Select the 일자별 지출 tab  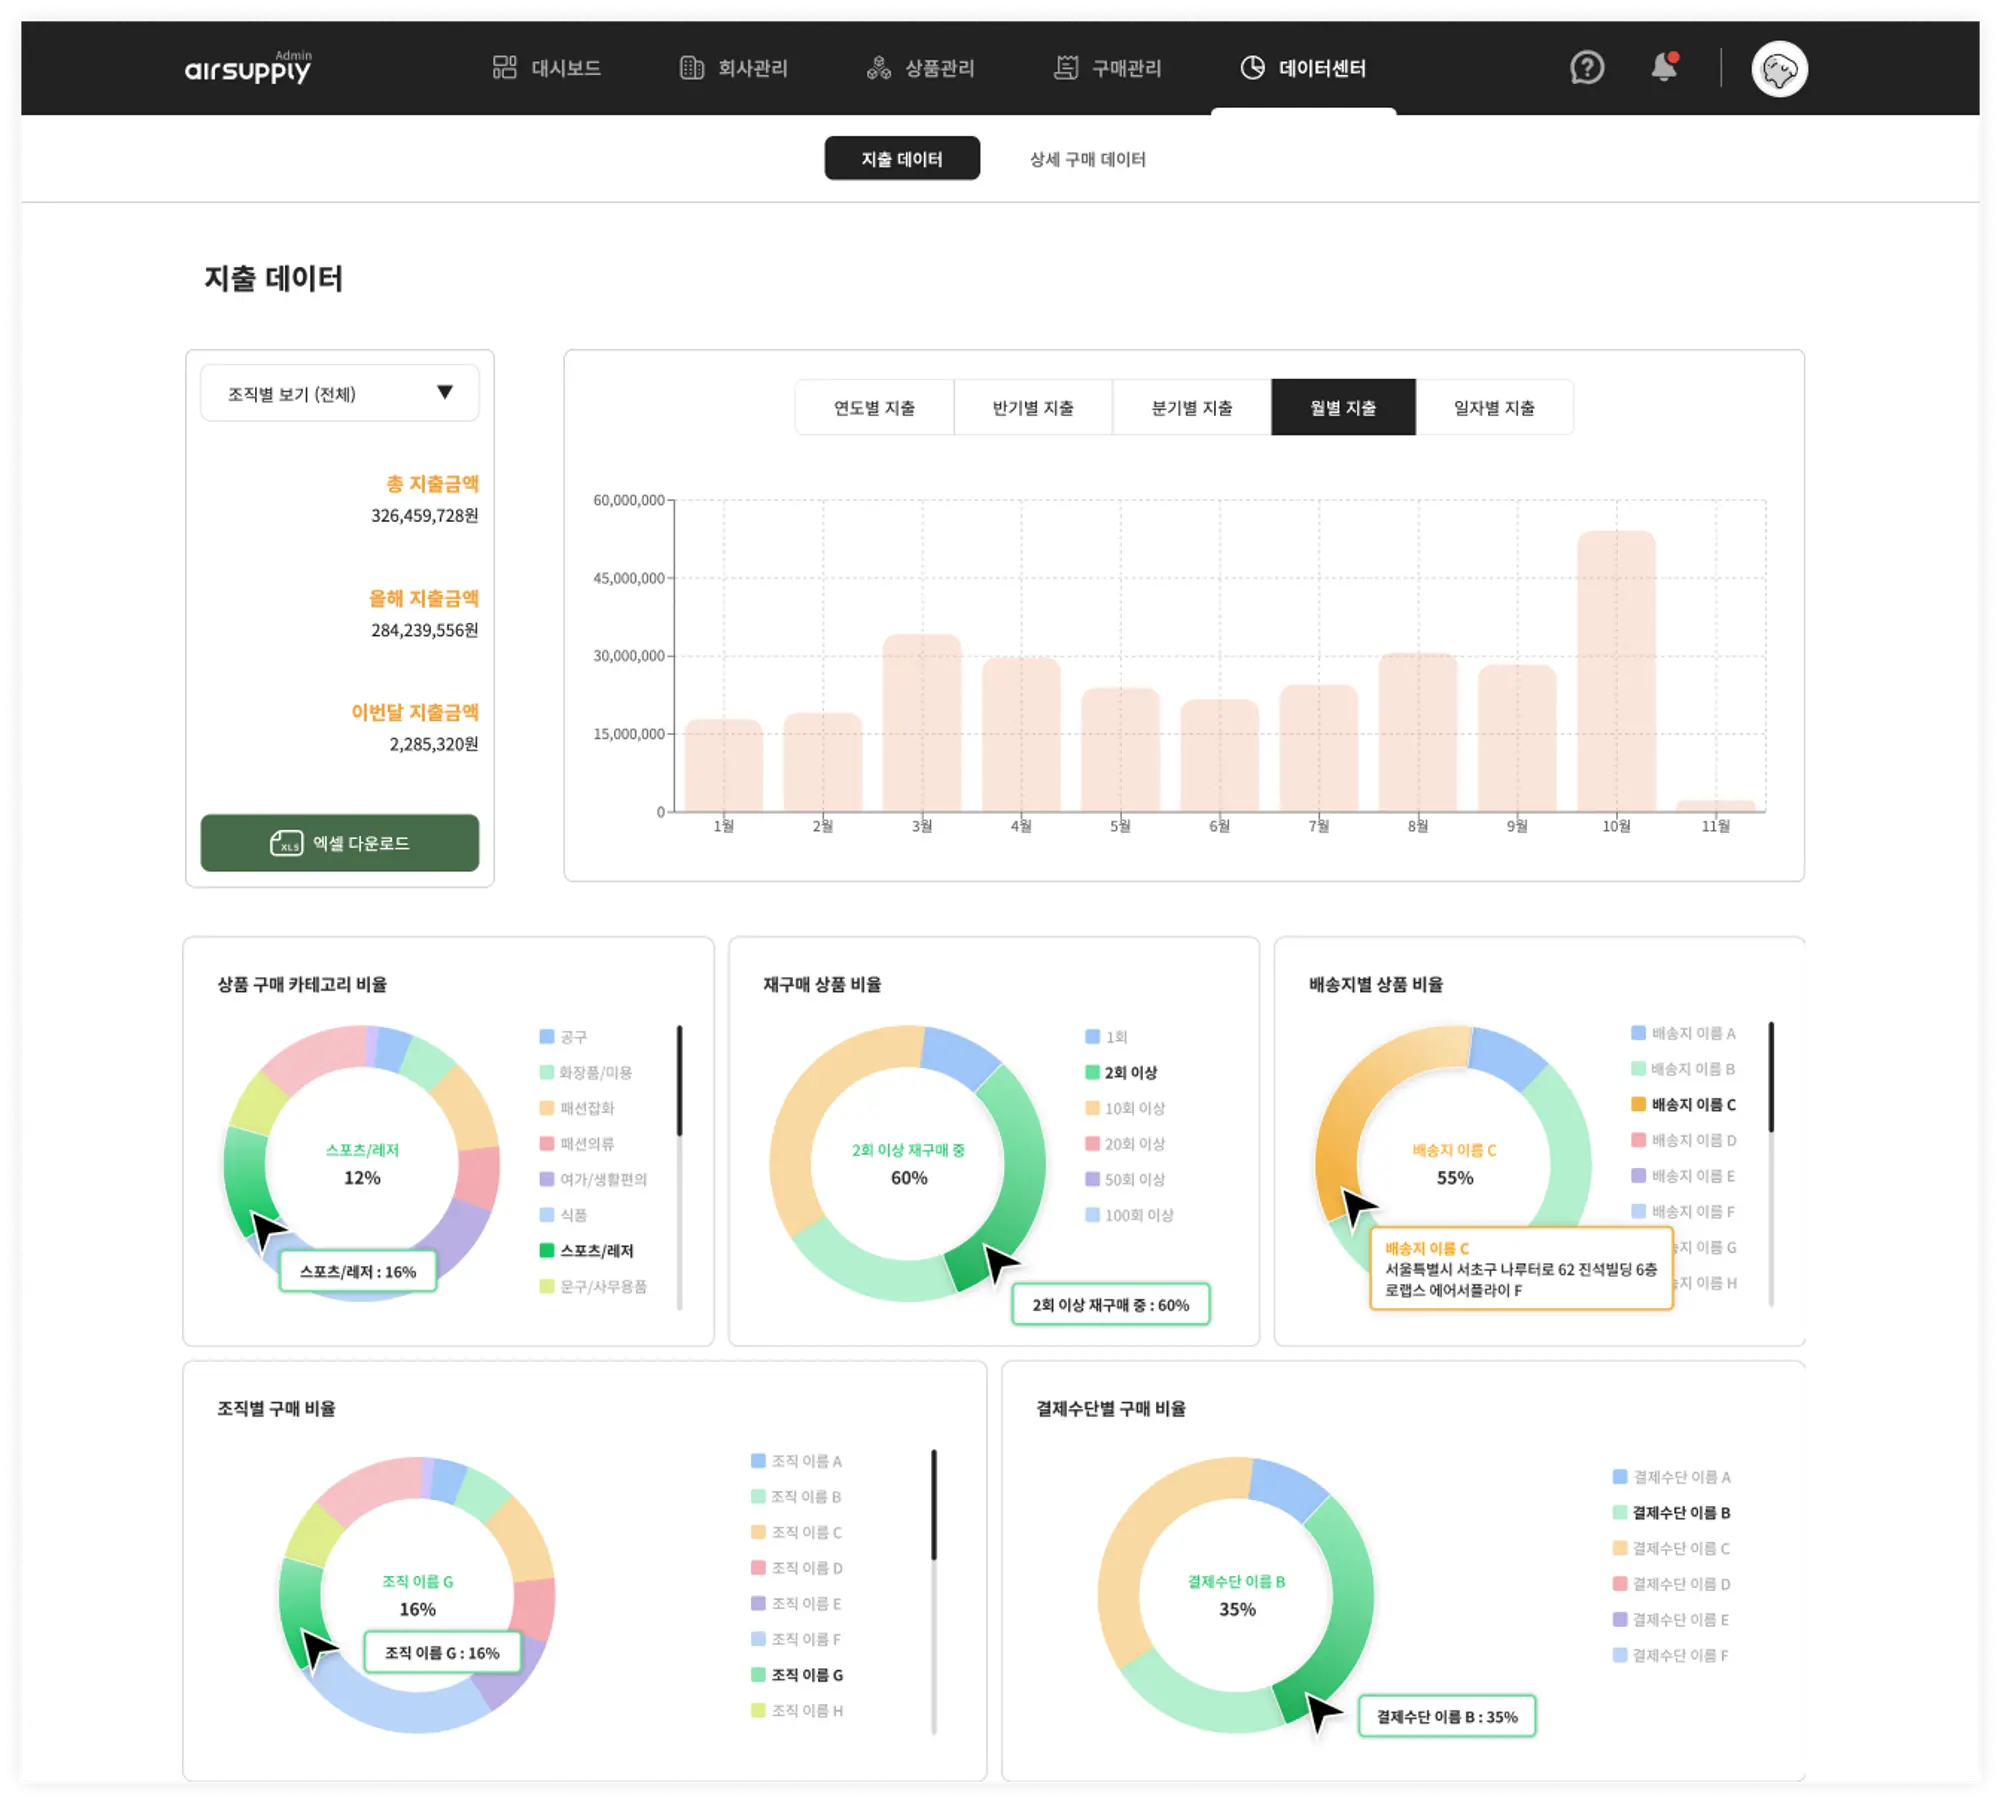[x=1494, y=407]
